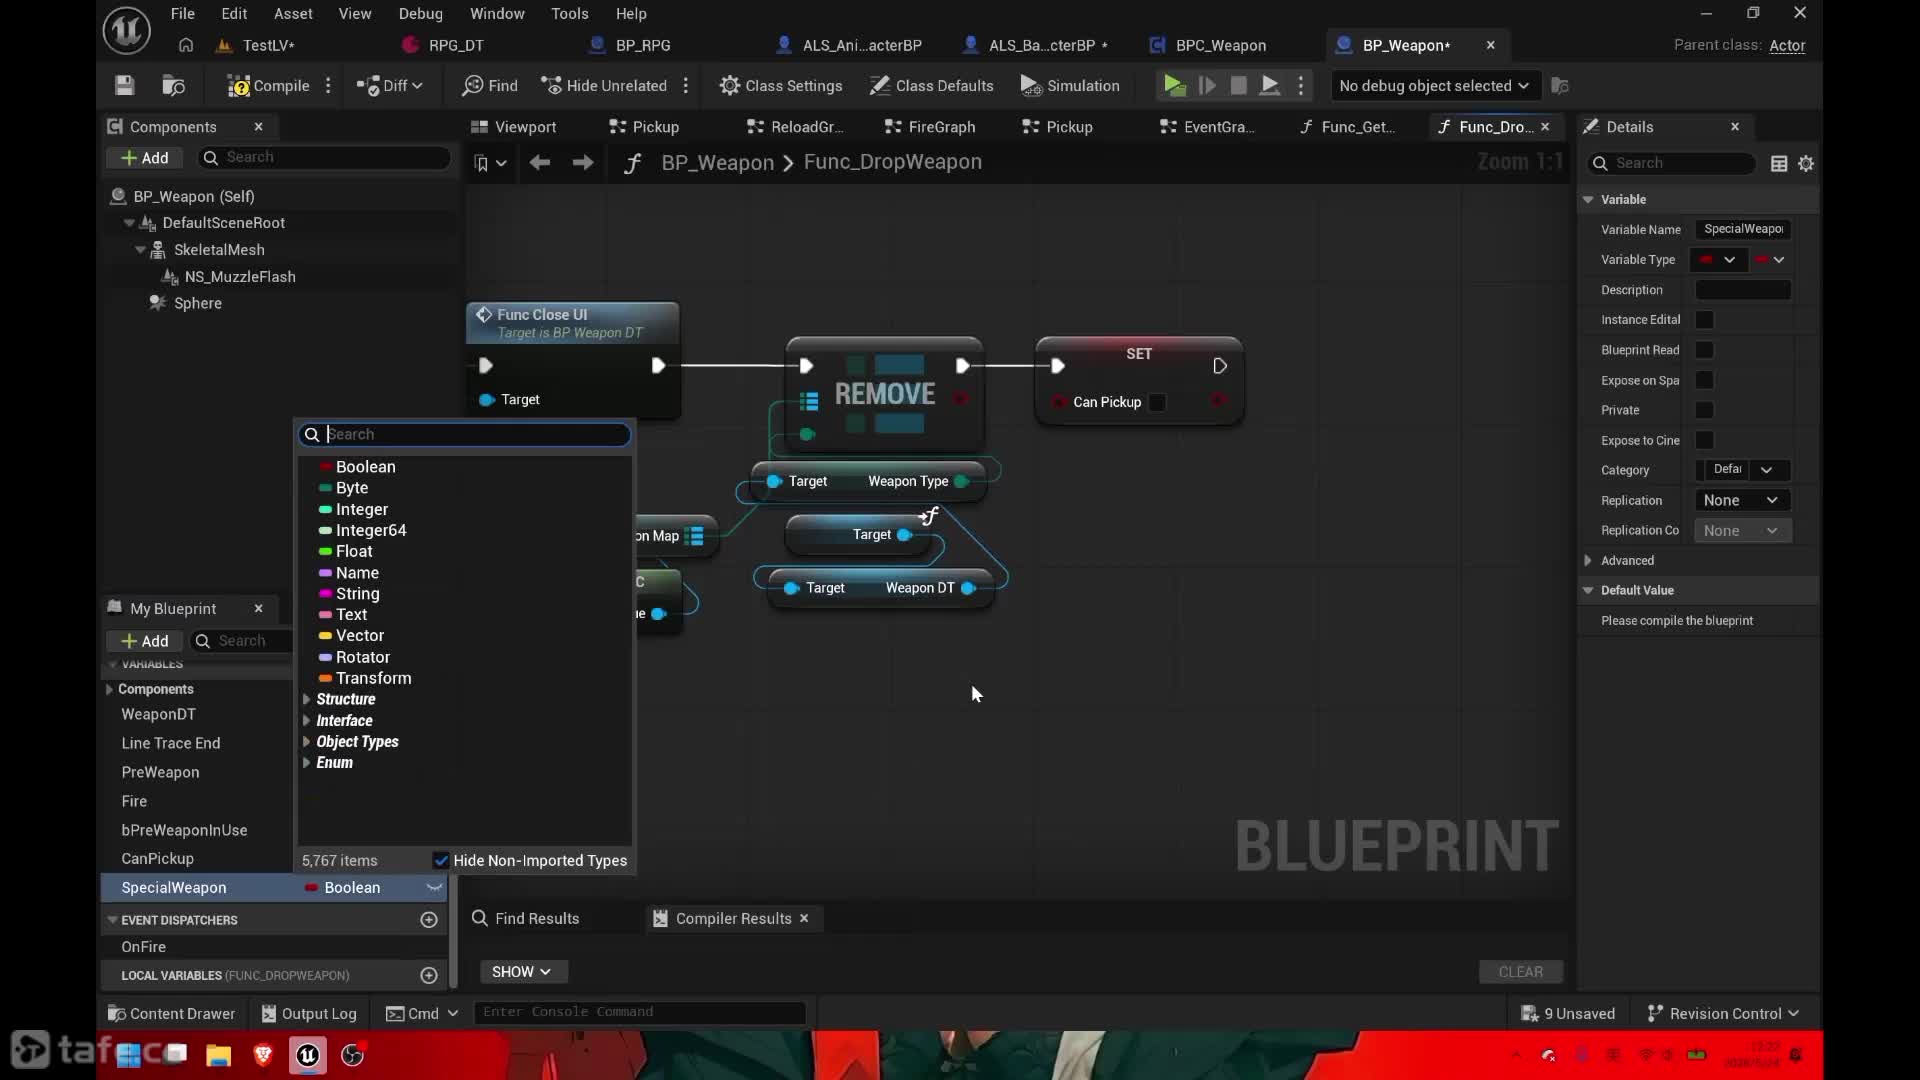Screen dimensions: 1920x1080
Task: Add a new component in Components panel
Action: click(x=145, y=158)
